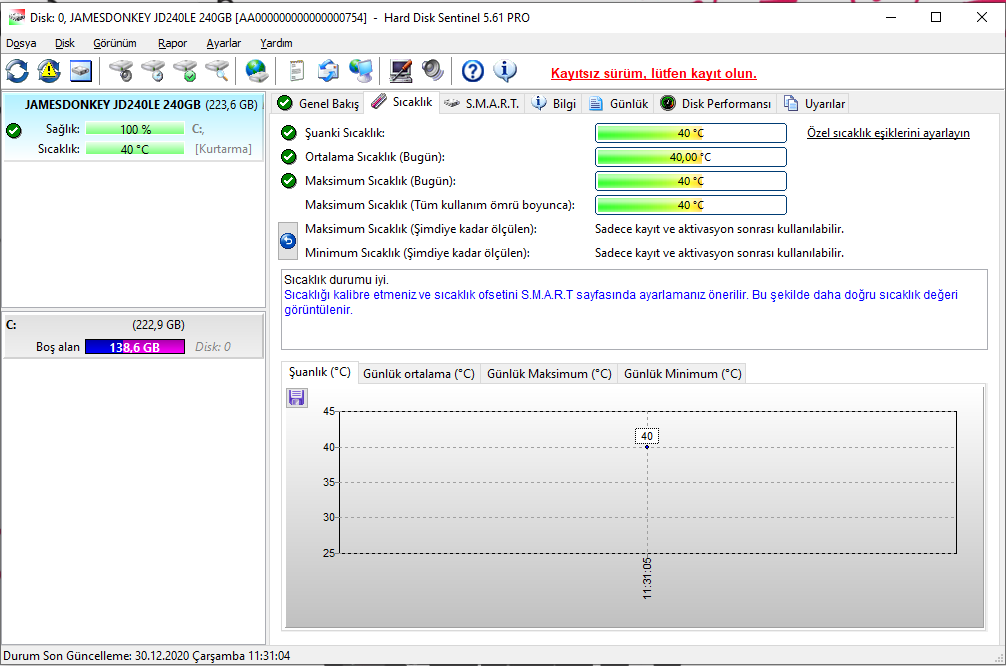Open the Günlük tab
1006x666 pixels.
(618, 103)
